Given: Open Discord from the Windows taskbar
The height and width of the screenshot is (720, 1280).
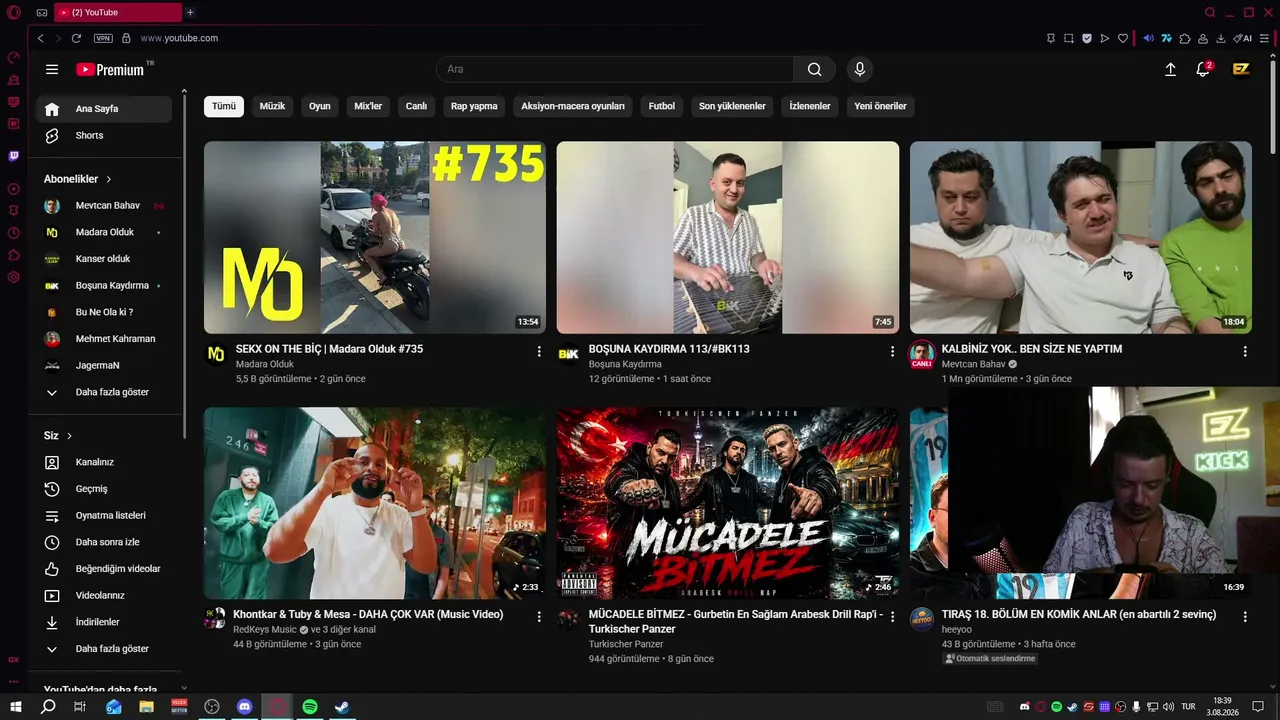Looking at the screenshot, I should (245, 706).
